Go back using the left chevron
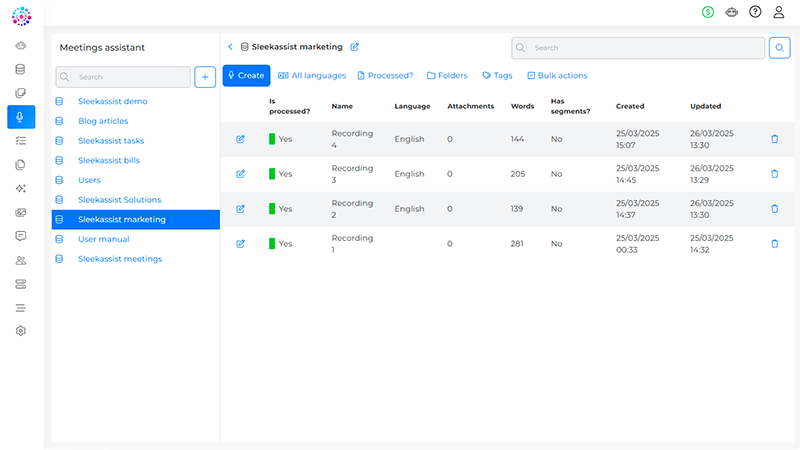800x450 pixels. pyautogui.click(x=230, y=47)
